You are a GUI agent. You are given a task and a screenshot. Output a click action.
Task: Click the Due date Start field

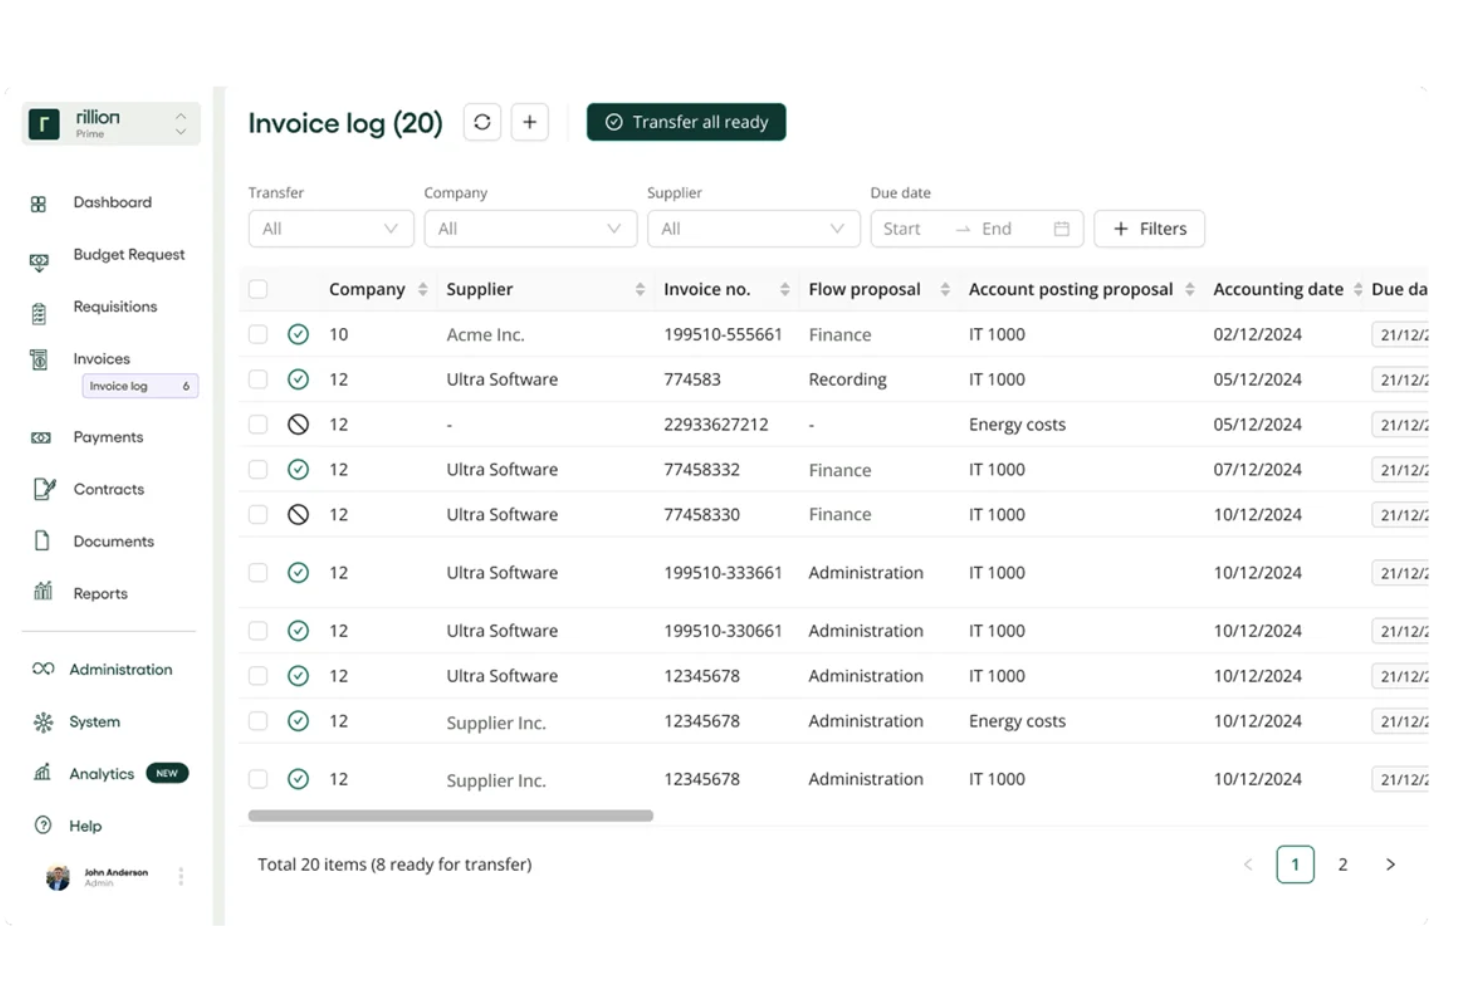902,229
